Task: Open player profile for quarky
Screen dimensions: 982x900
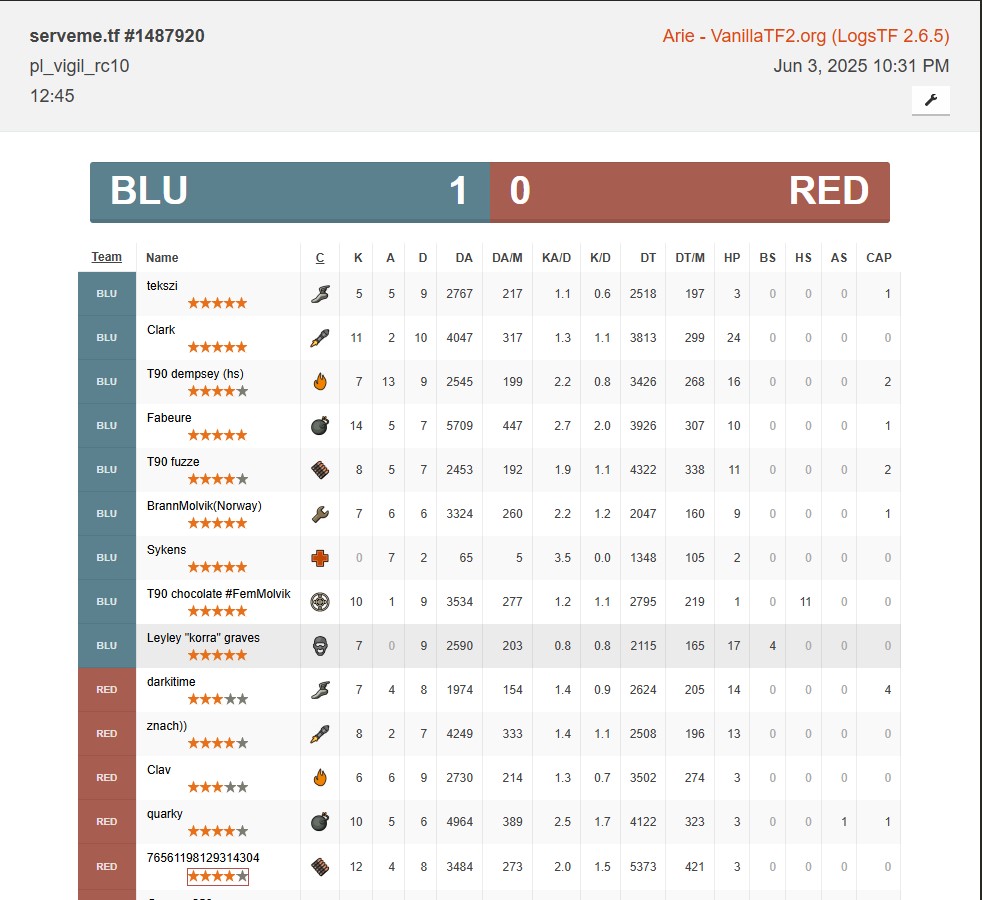Action: click(x=165, y=814)
